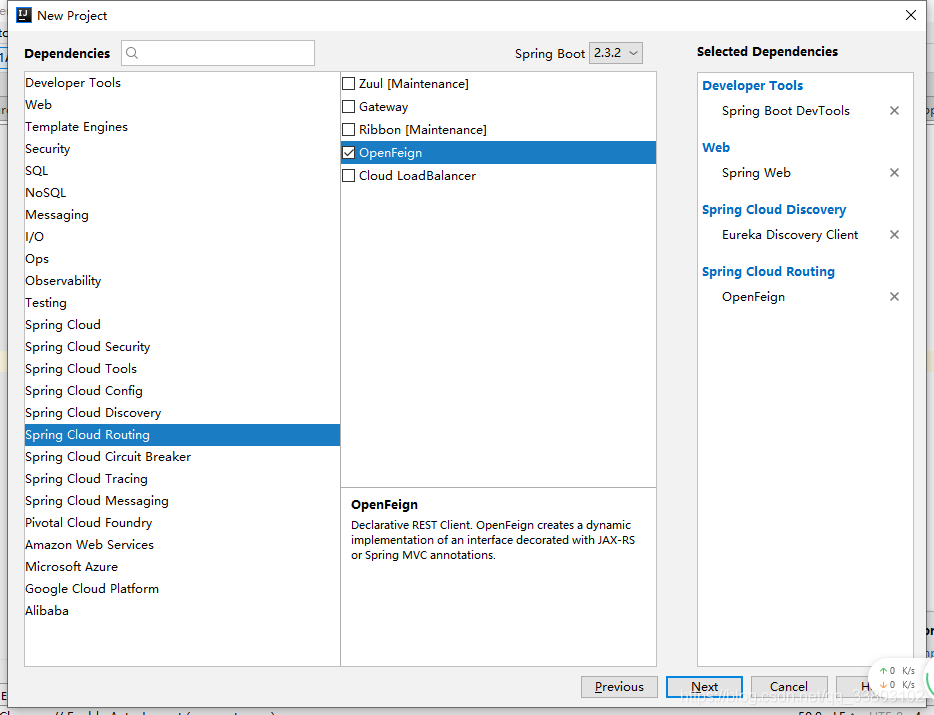Select Spring Cloud Messaging category
Screen dimensions: 934x715
(182, 501)
